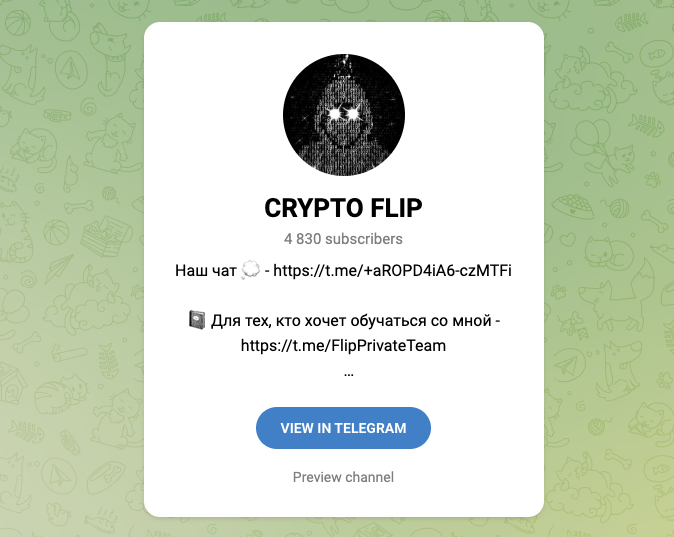Click the CRYPTO FLIP channel avatar
This screenshot has width=674, height=537.
(x=343, y=115)
